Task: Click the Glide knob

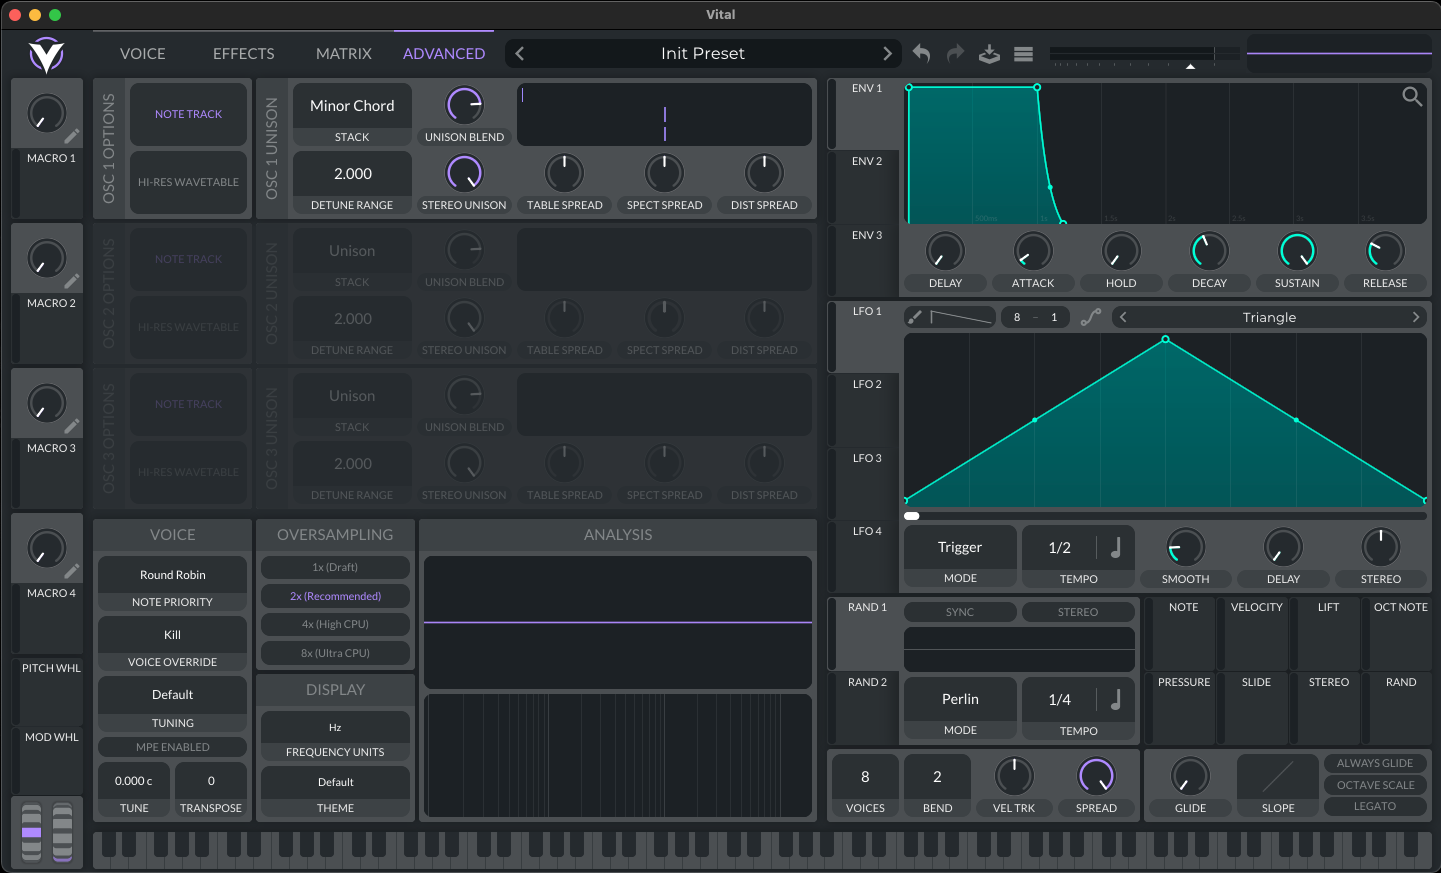Action: point(1190,776)
